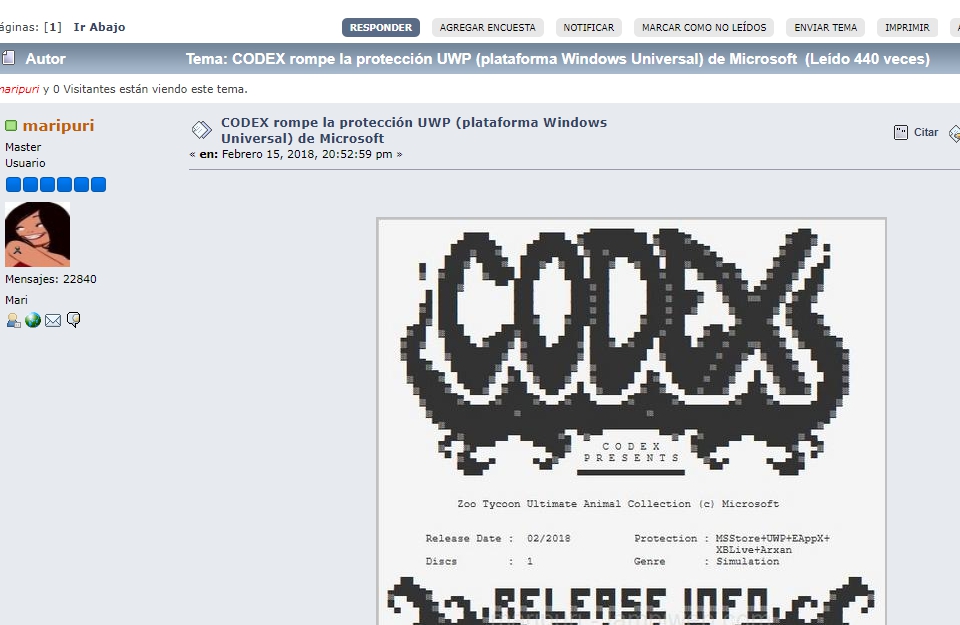Jump to bottom with Ir Abajo link

[x=99, y=27]
